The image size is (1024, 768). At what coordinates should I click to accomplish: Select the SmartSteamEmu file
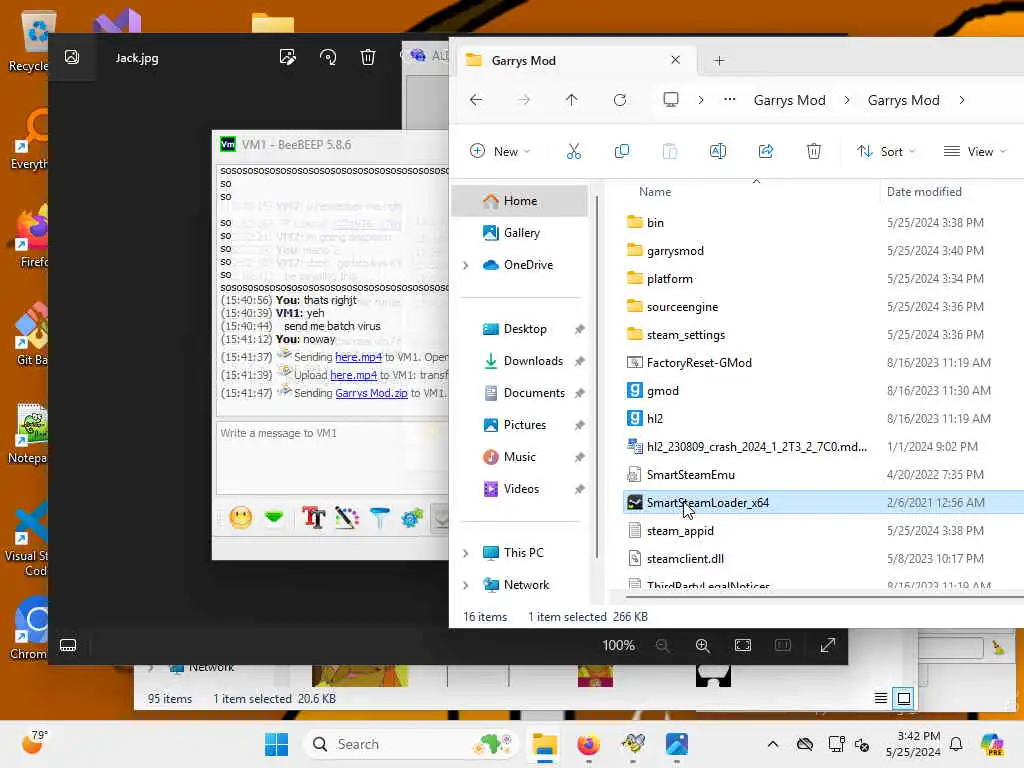point(691,475)
